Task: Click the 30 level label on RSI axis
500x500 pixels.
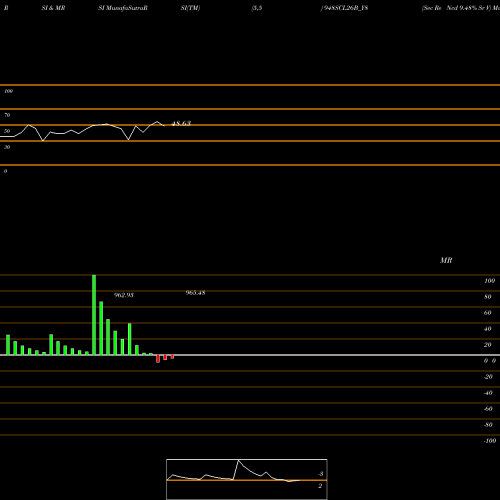Action: (x=7, y=147)
